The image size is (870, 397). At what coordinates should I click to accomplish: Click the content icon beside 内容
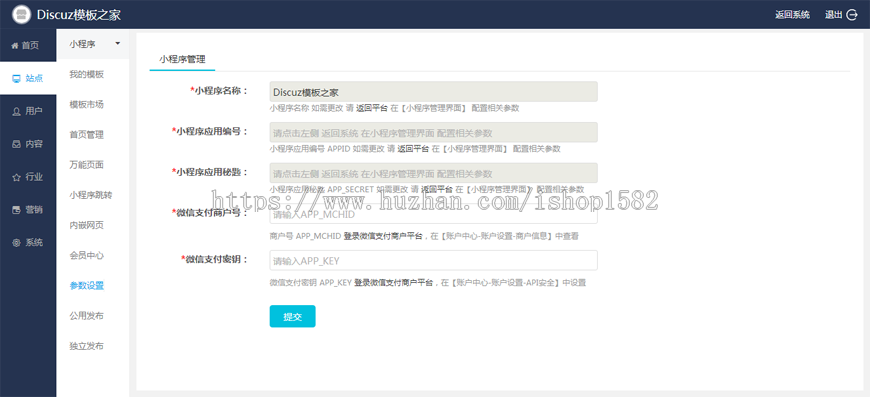click(x=16, y=144)
